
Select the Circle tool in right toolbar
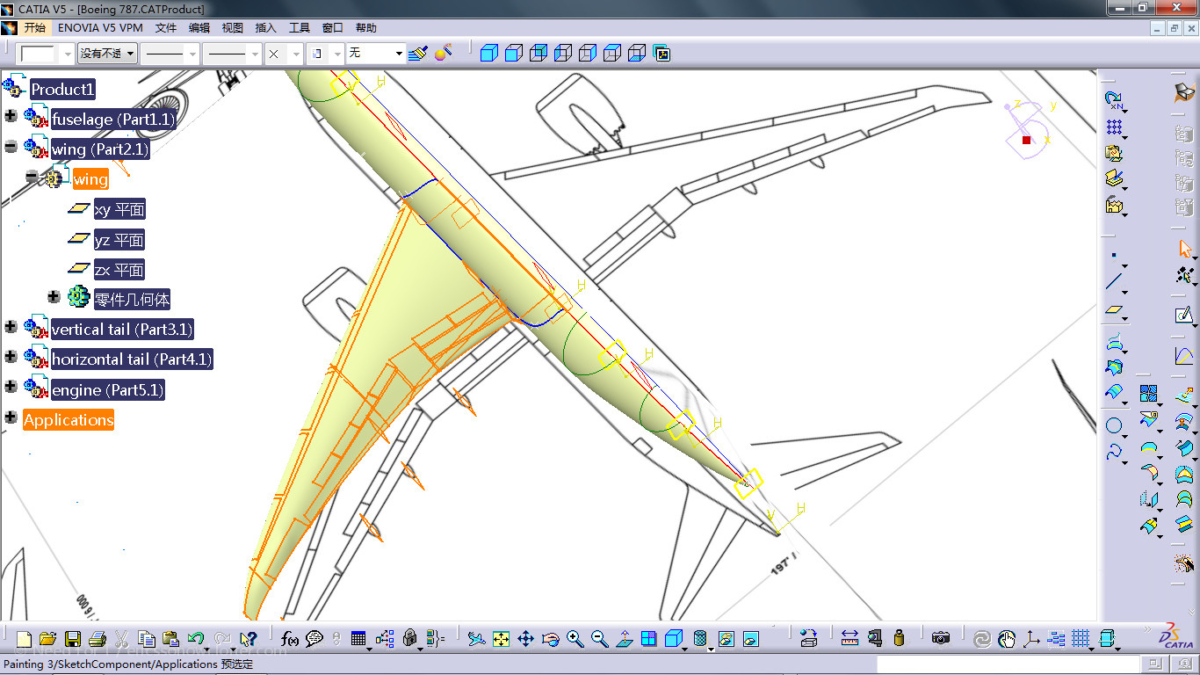1114,426
